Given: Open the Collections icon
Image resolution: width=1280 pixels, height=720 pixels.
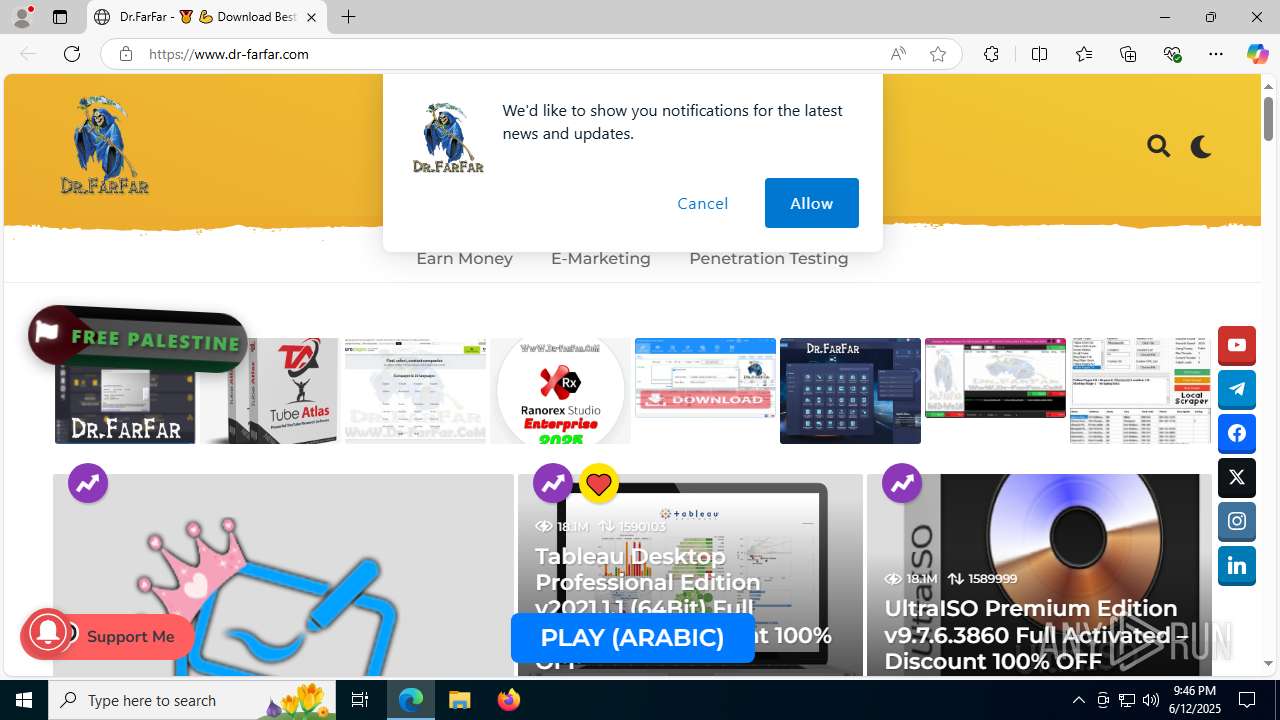Looking at the screenshot, I should [1128, 54].
